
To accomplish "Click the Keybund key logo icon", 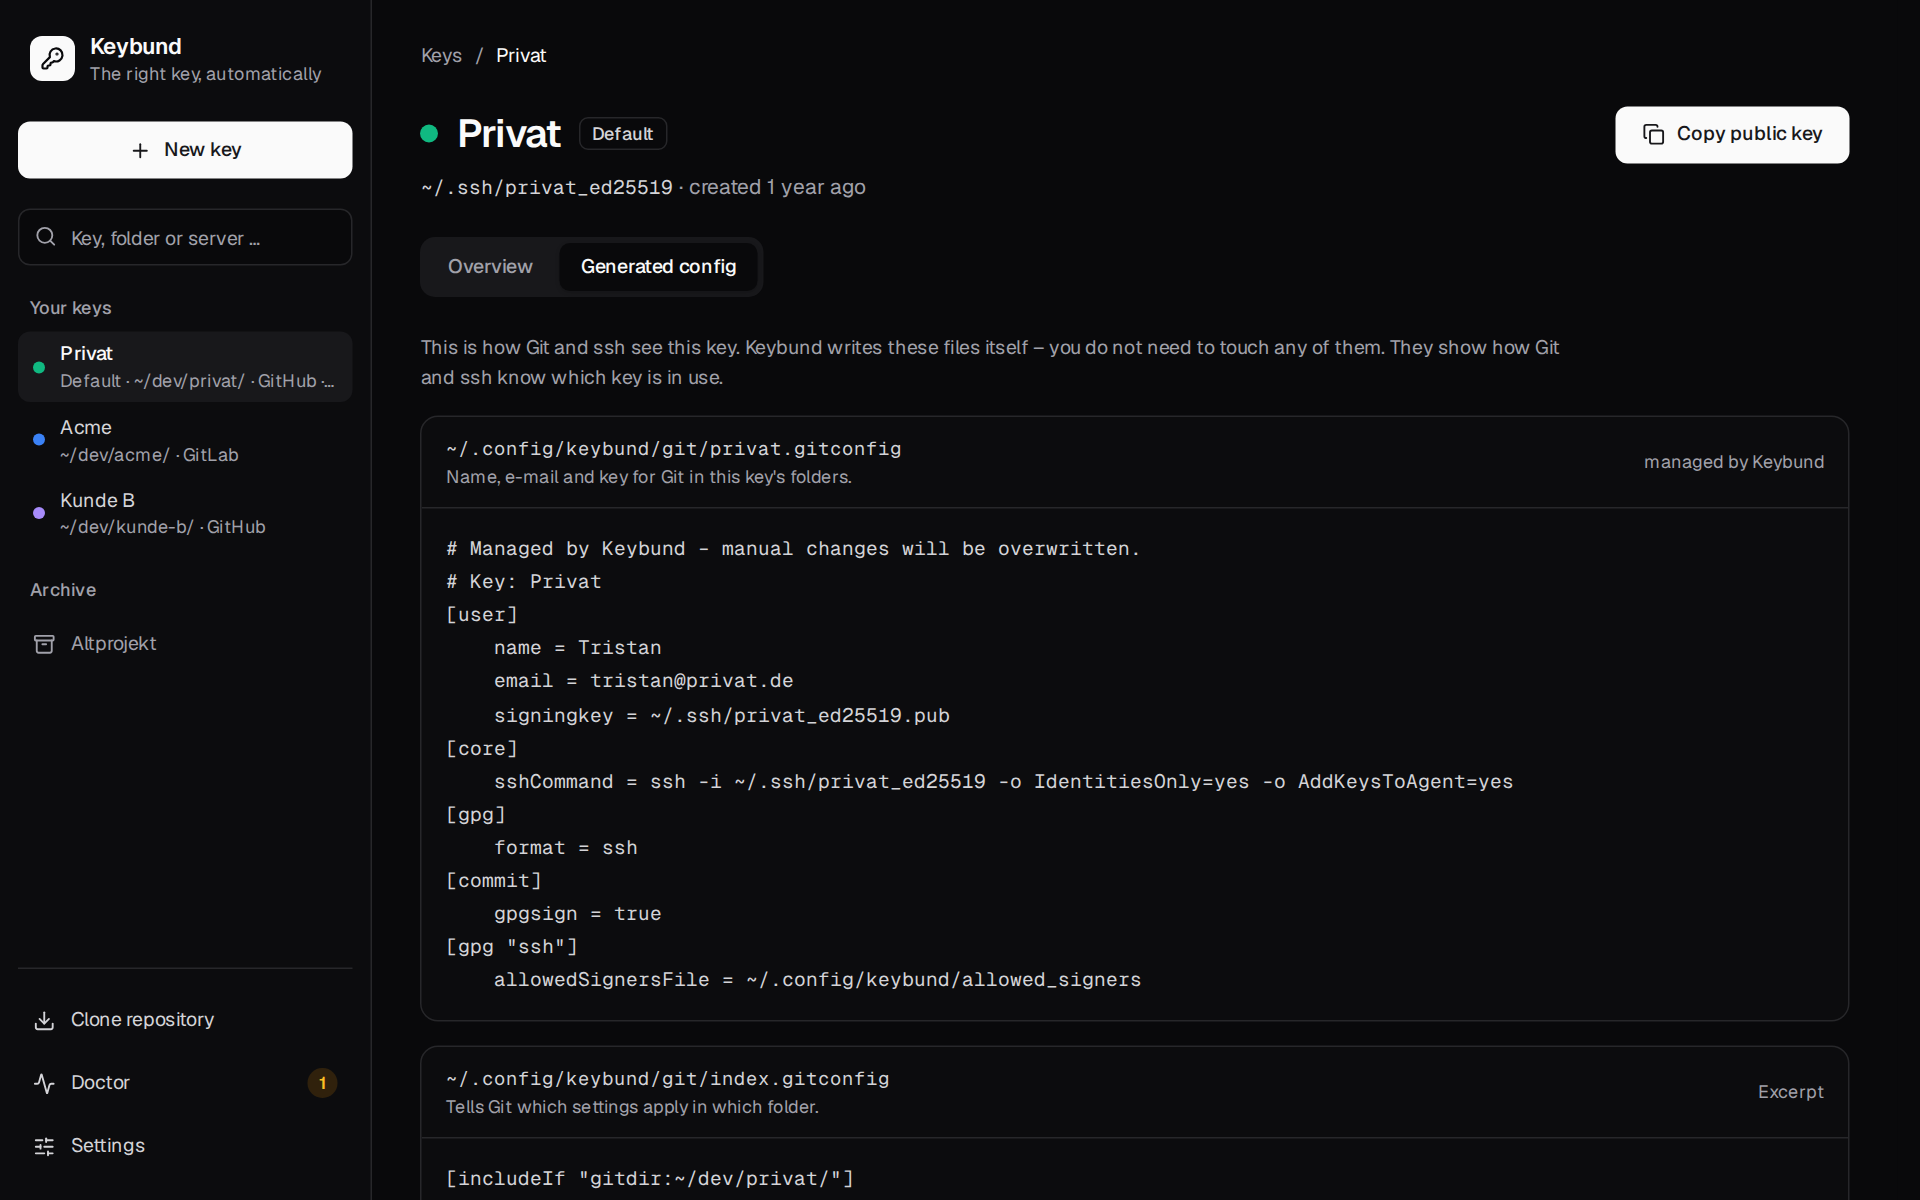I will (x=52, y=59).
